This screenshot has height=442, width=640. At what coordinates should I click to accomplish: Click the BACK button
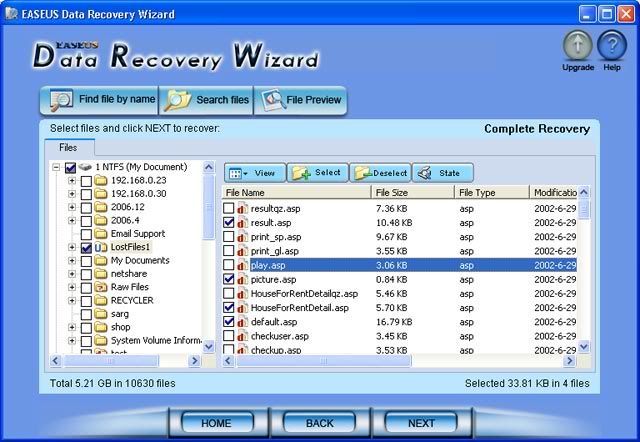pos(320,423)
